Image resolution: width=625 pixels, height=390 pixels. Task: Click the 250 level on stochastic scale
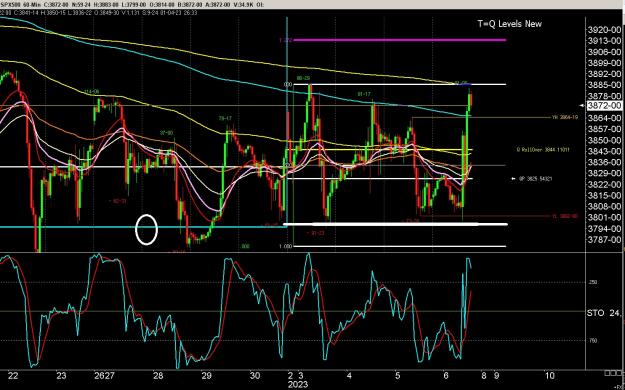point(593,282)
